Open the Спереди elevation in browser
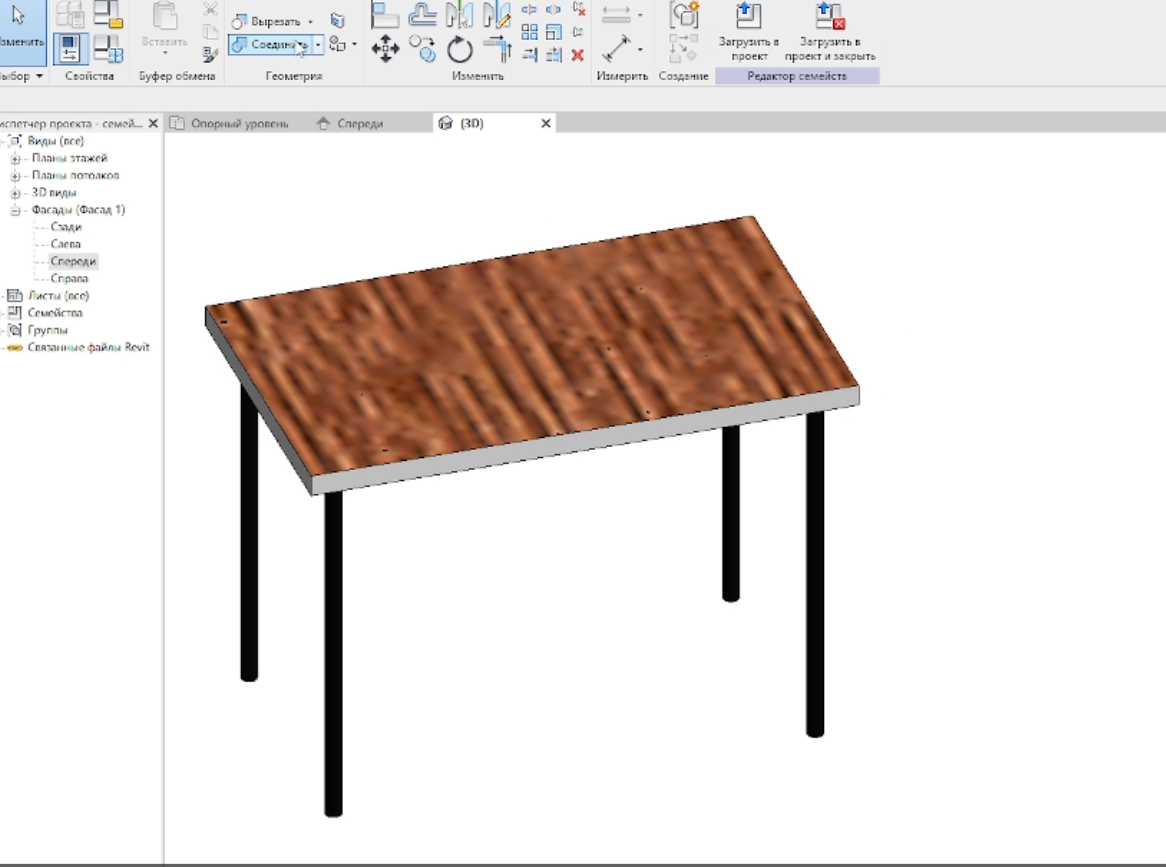This screenshot has width=1166, height=867. coord(73,261)
